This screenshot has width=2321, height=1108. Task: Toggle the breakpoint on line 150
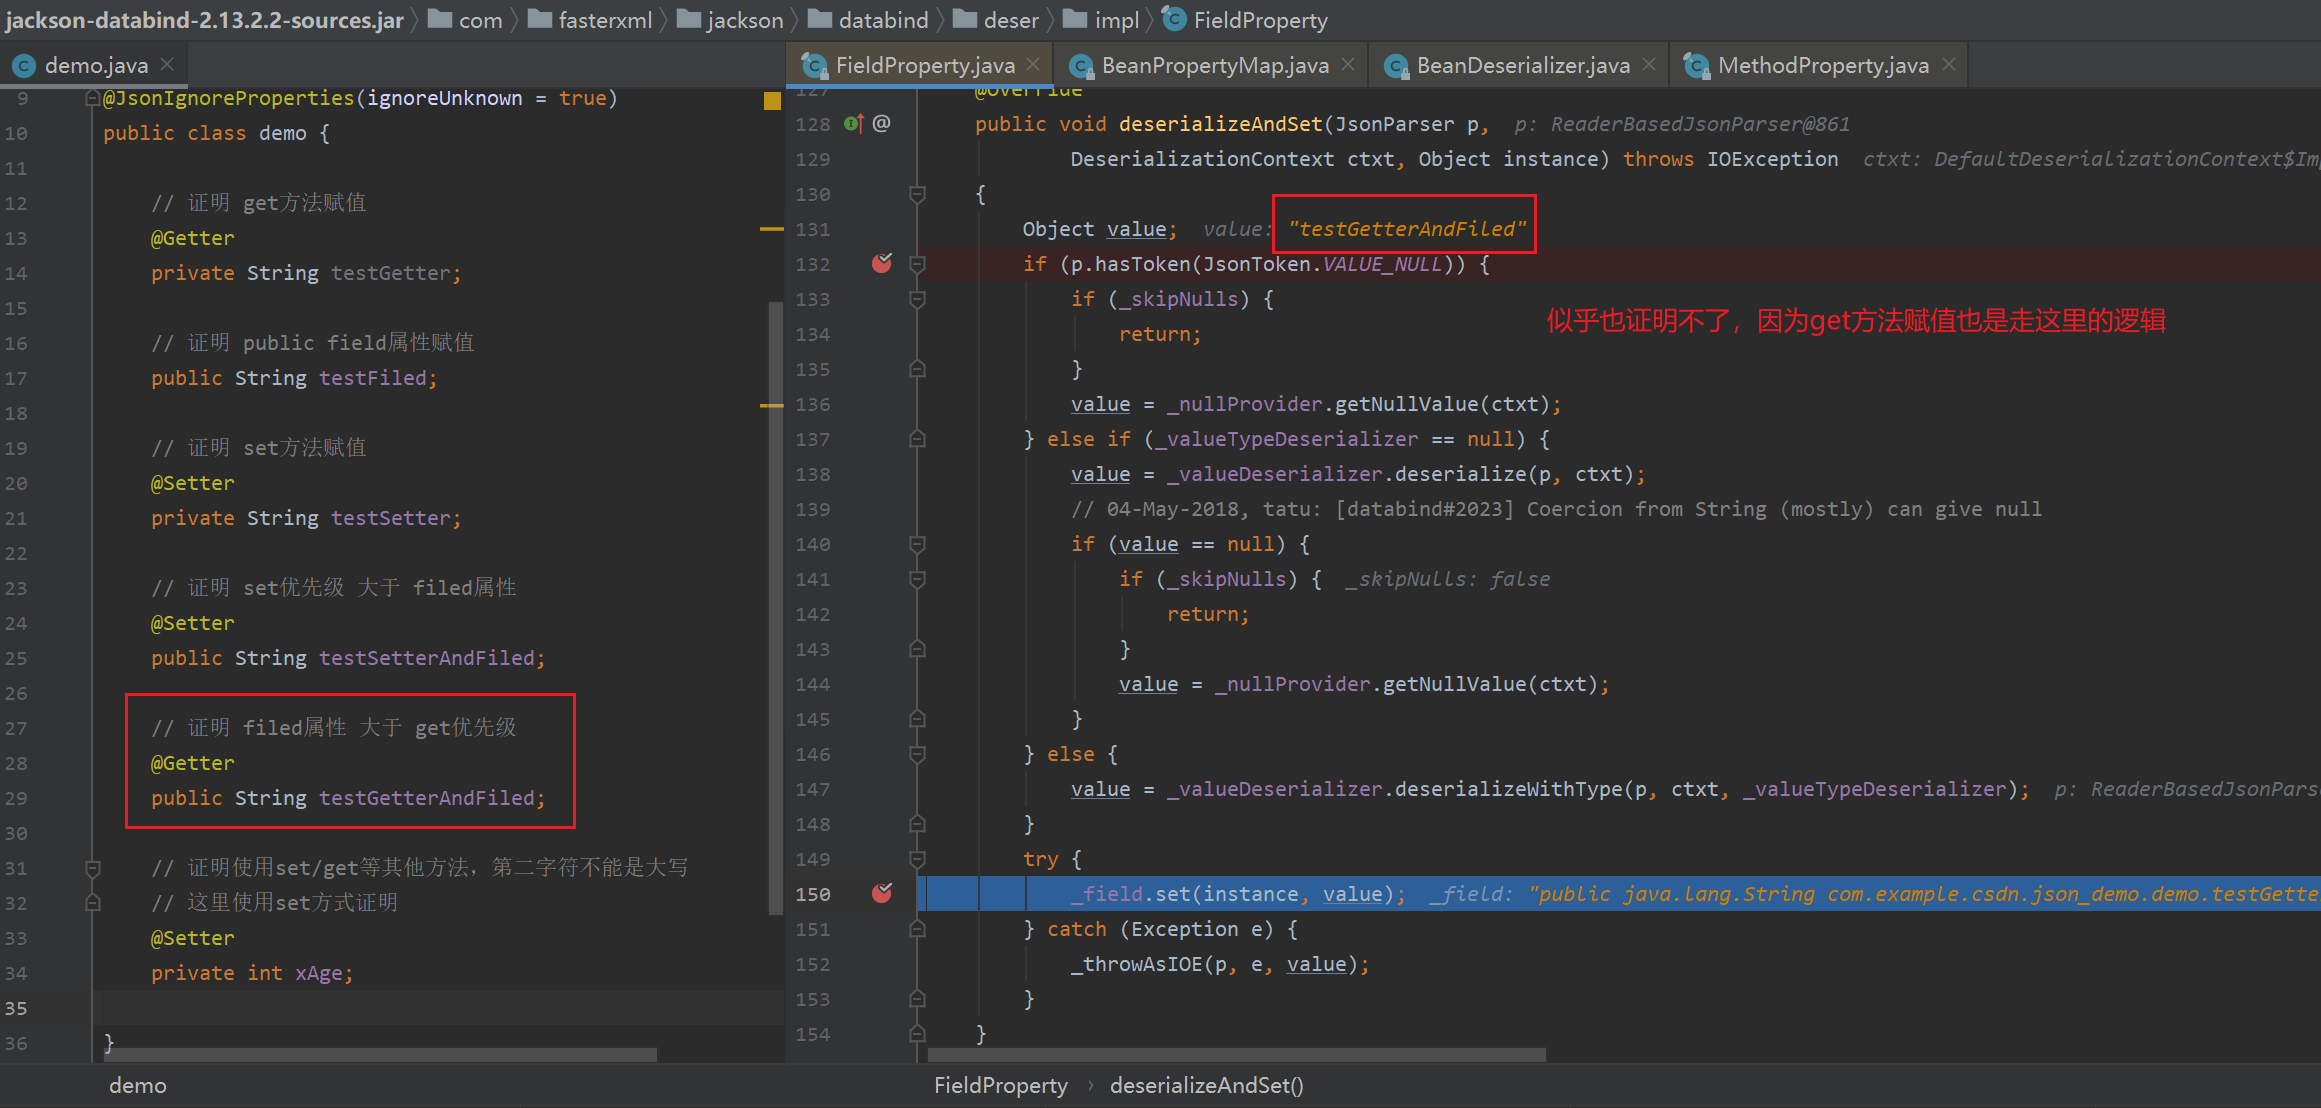[881, 893]
